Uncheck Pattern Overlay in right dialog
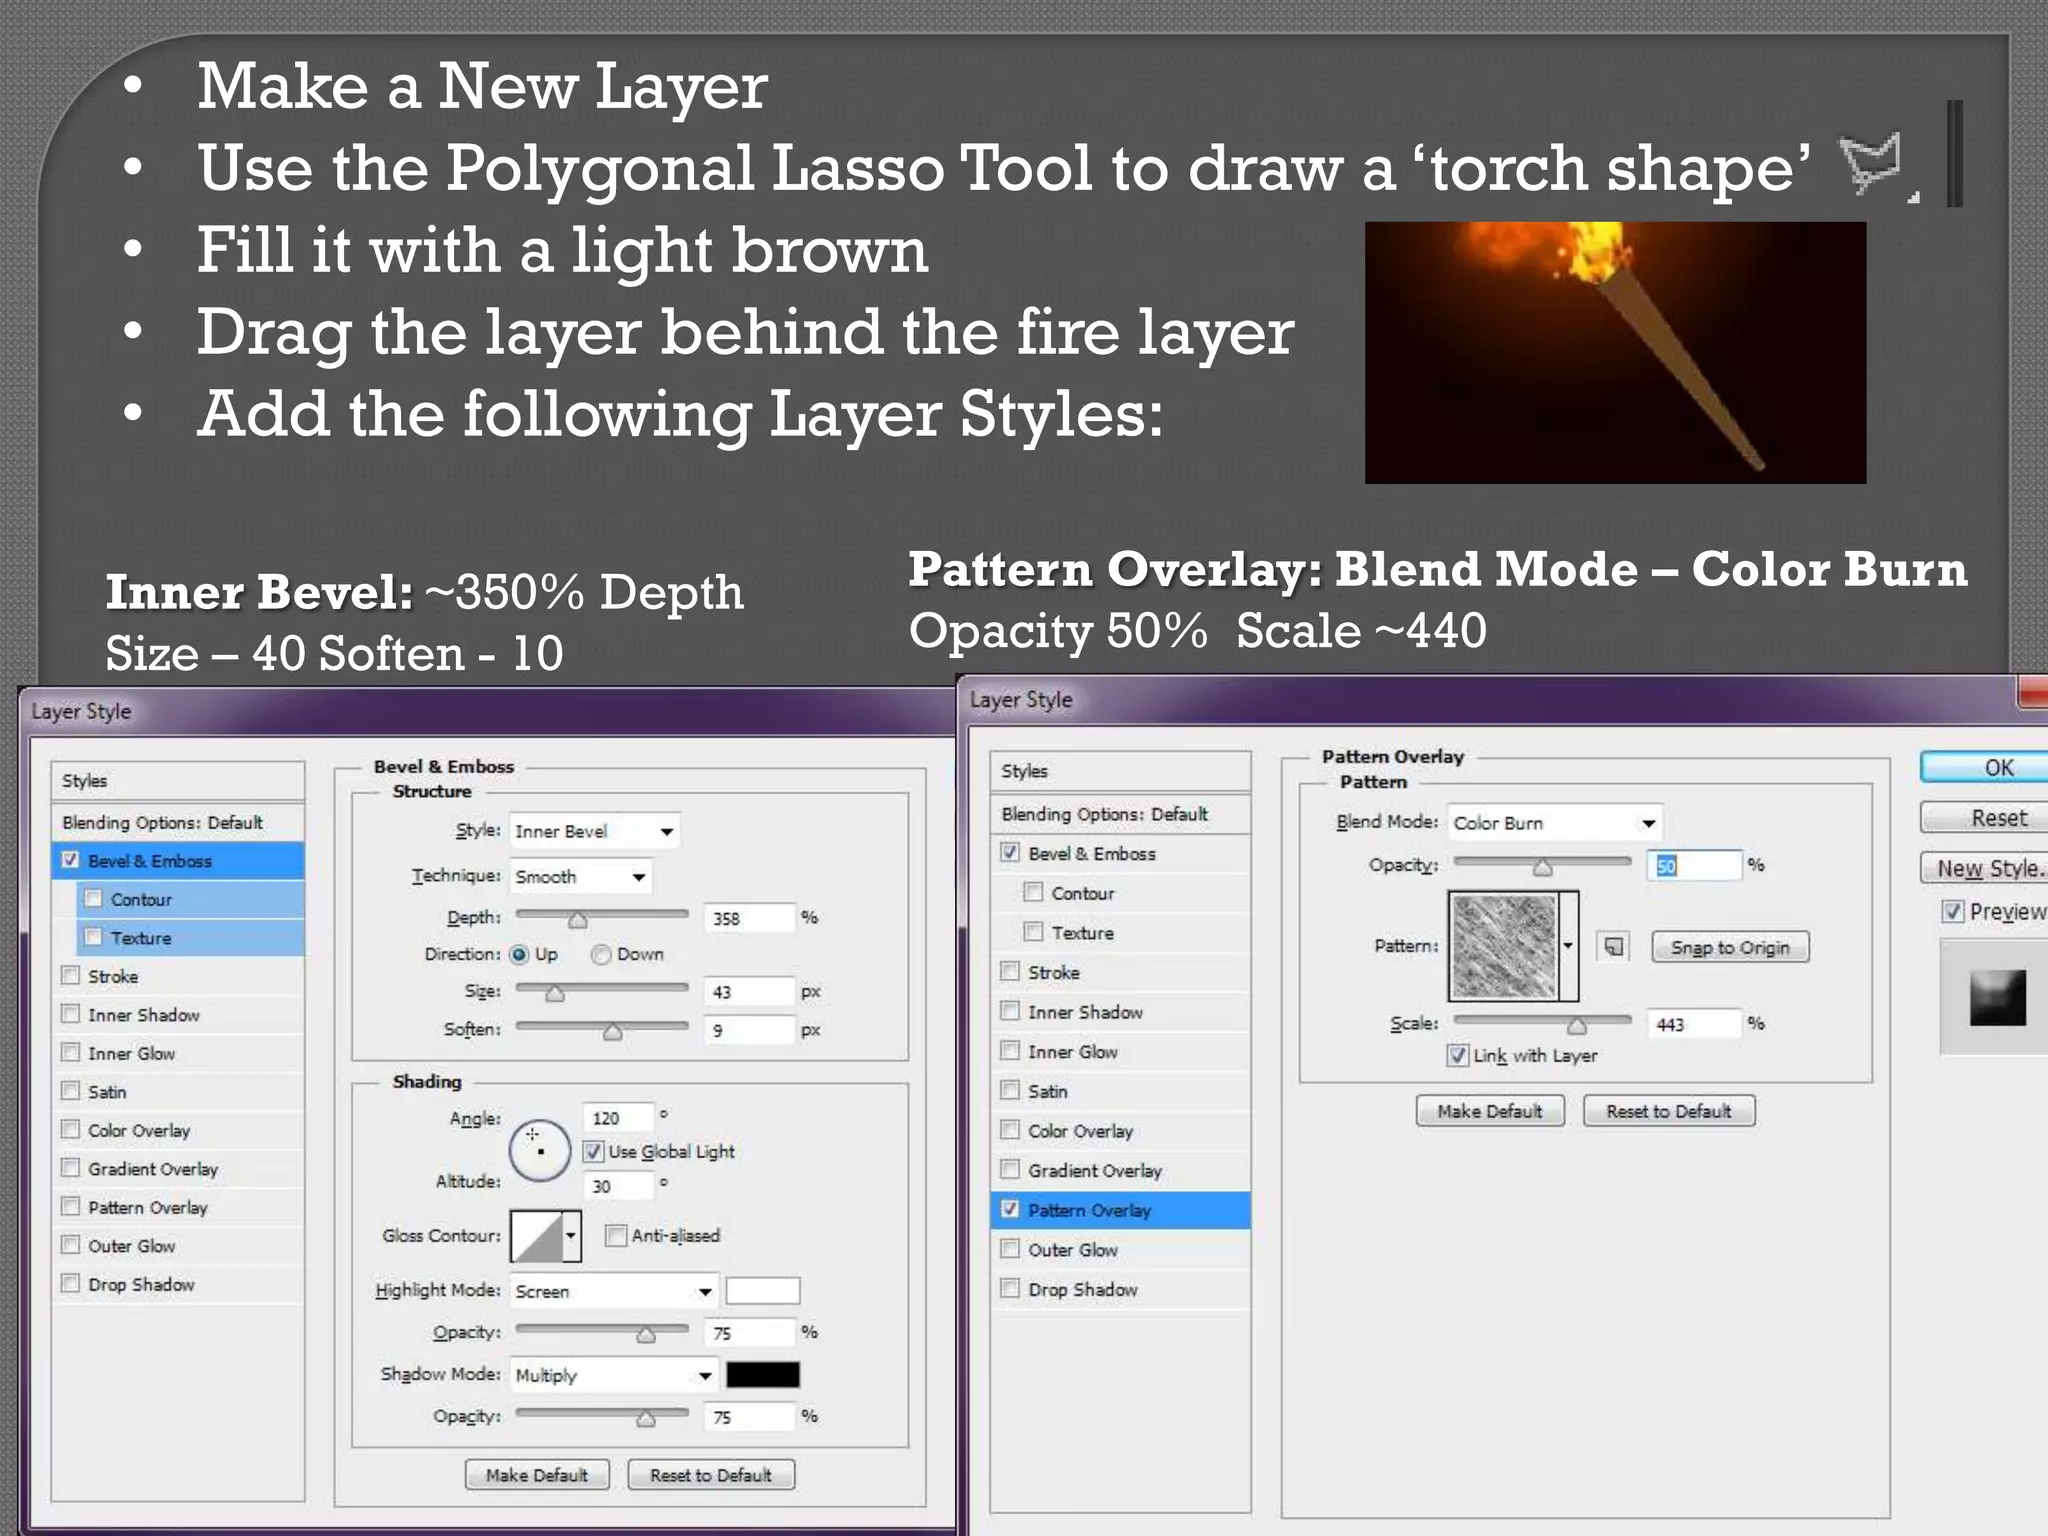 [1010, 1209]
